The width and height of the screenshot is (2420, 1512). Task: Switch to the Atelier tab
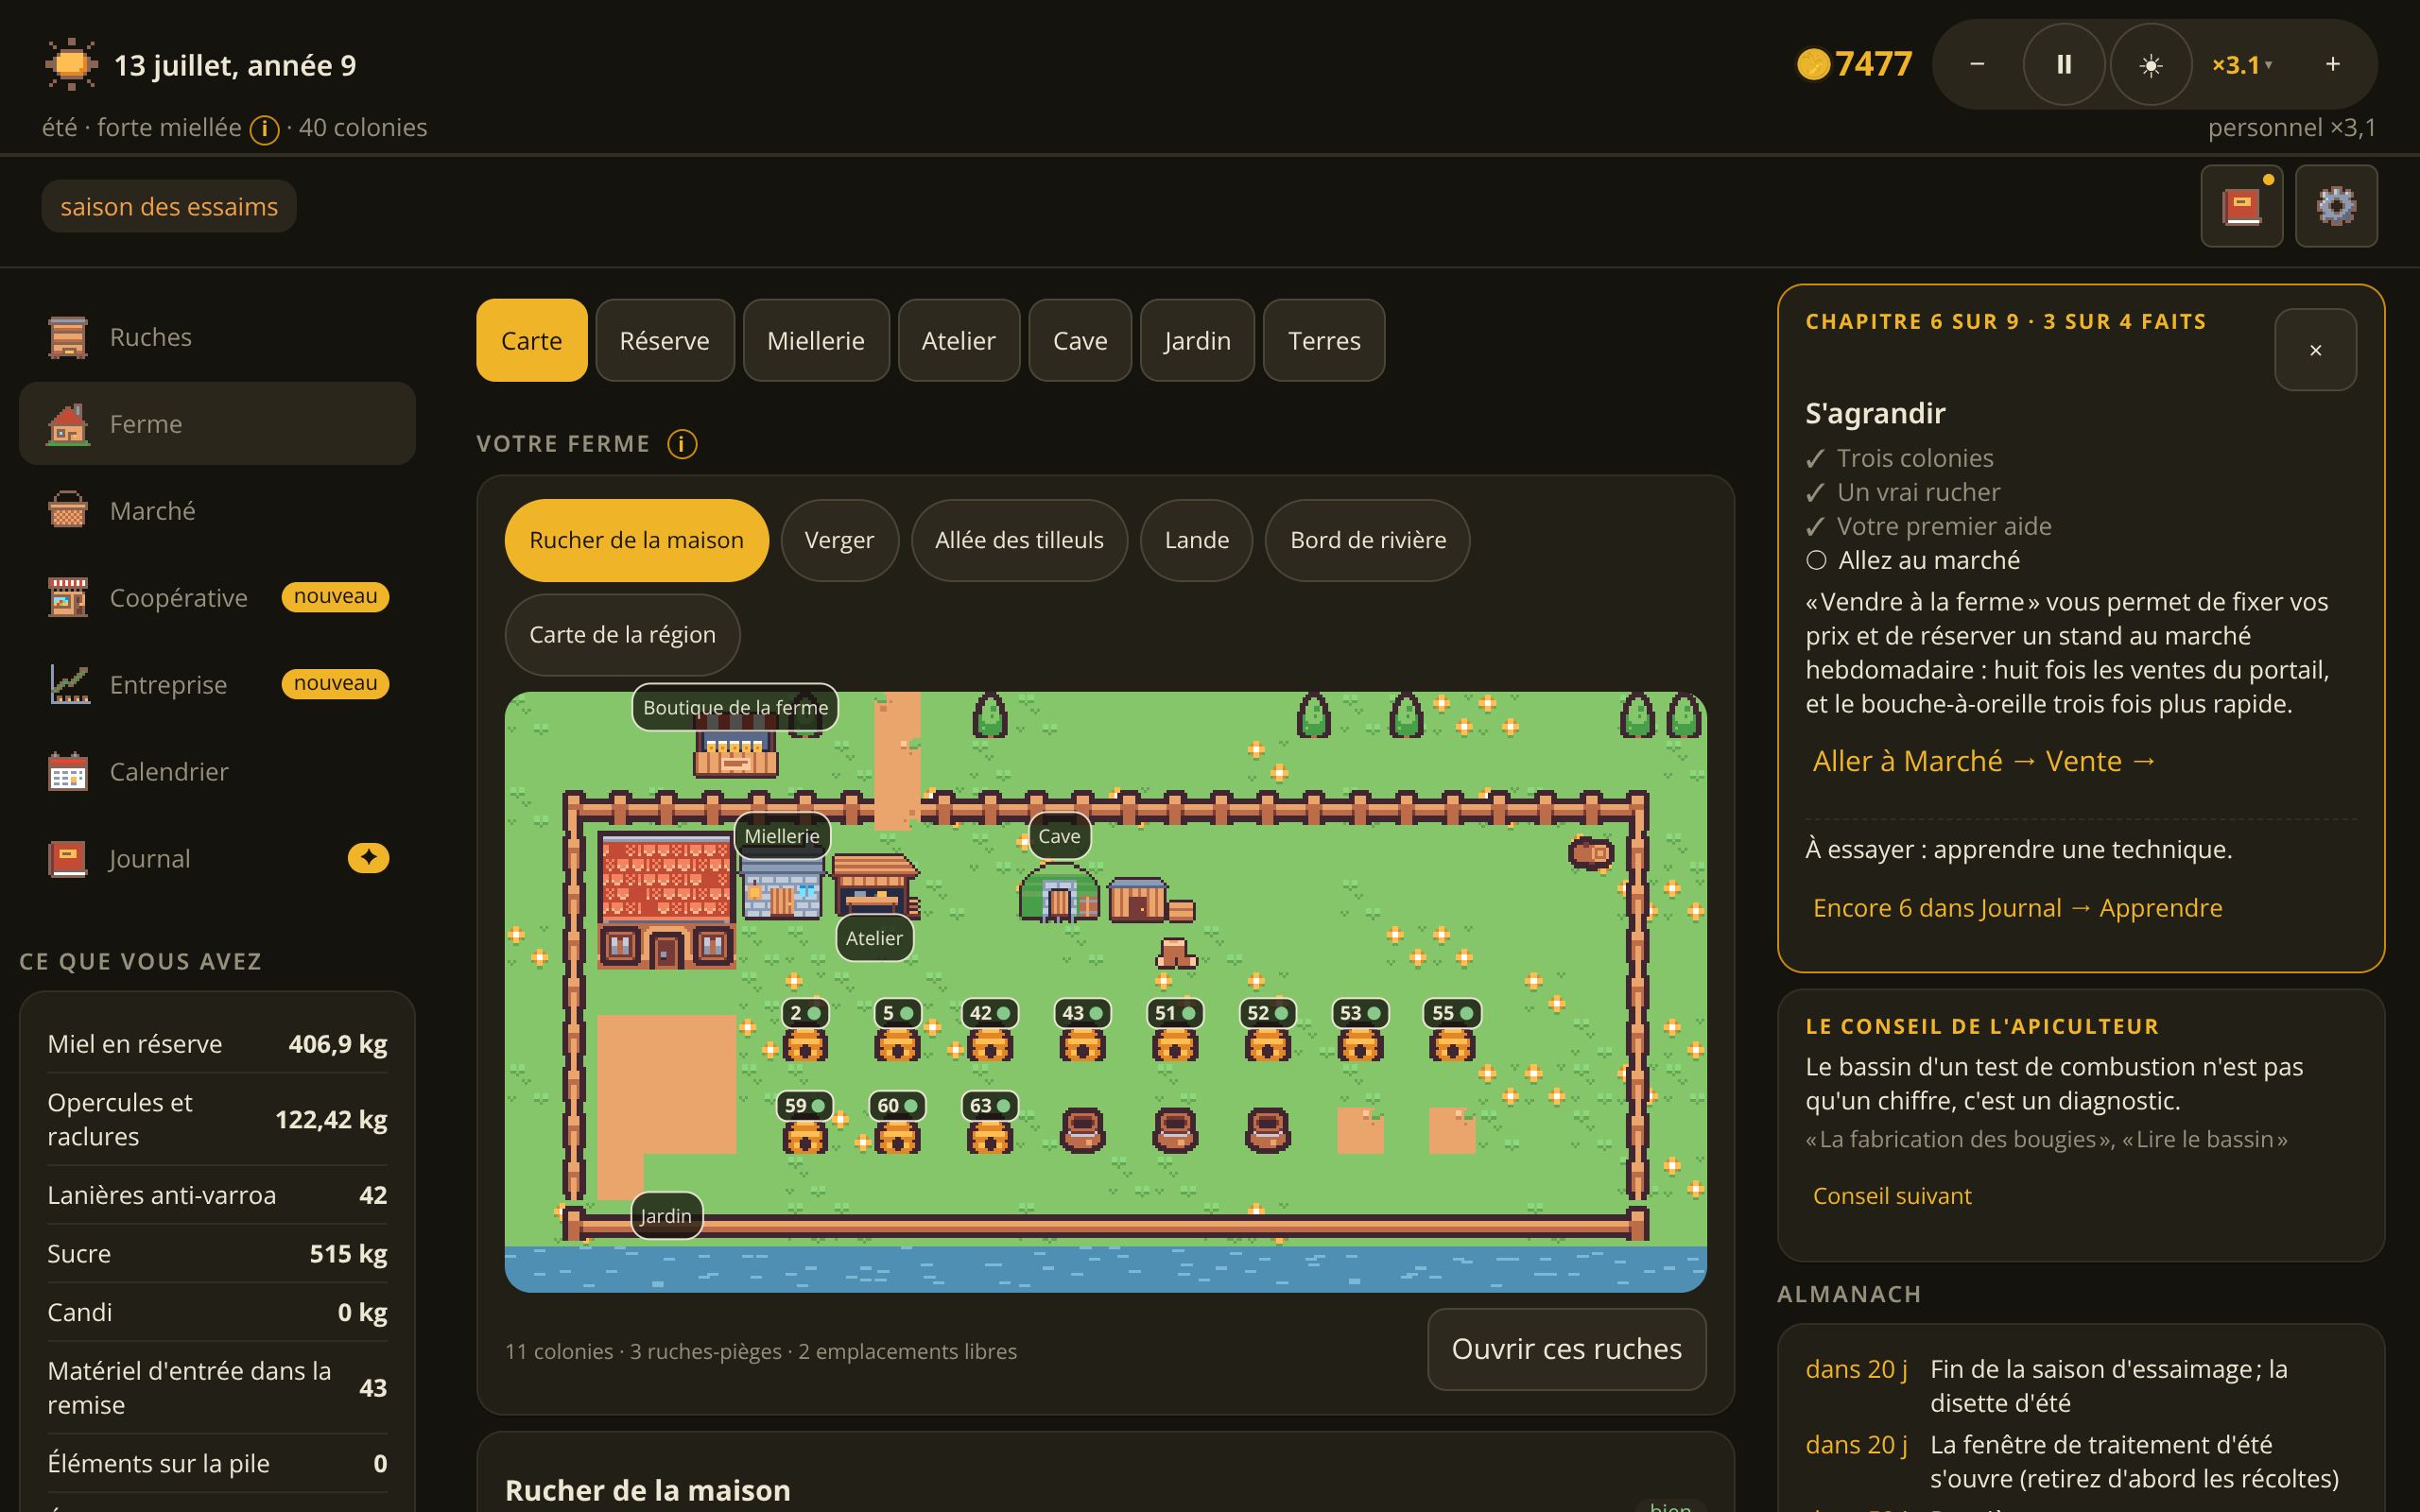(x=959, y=340)
